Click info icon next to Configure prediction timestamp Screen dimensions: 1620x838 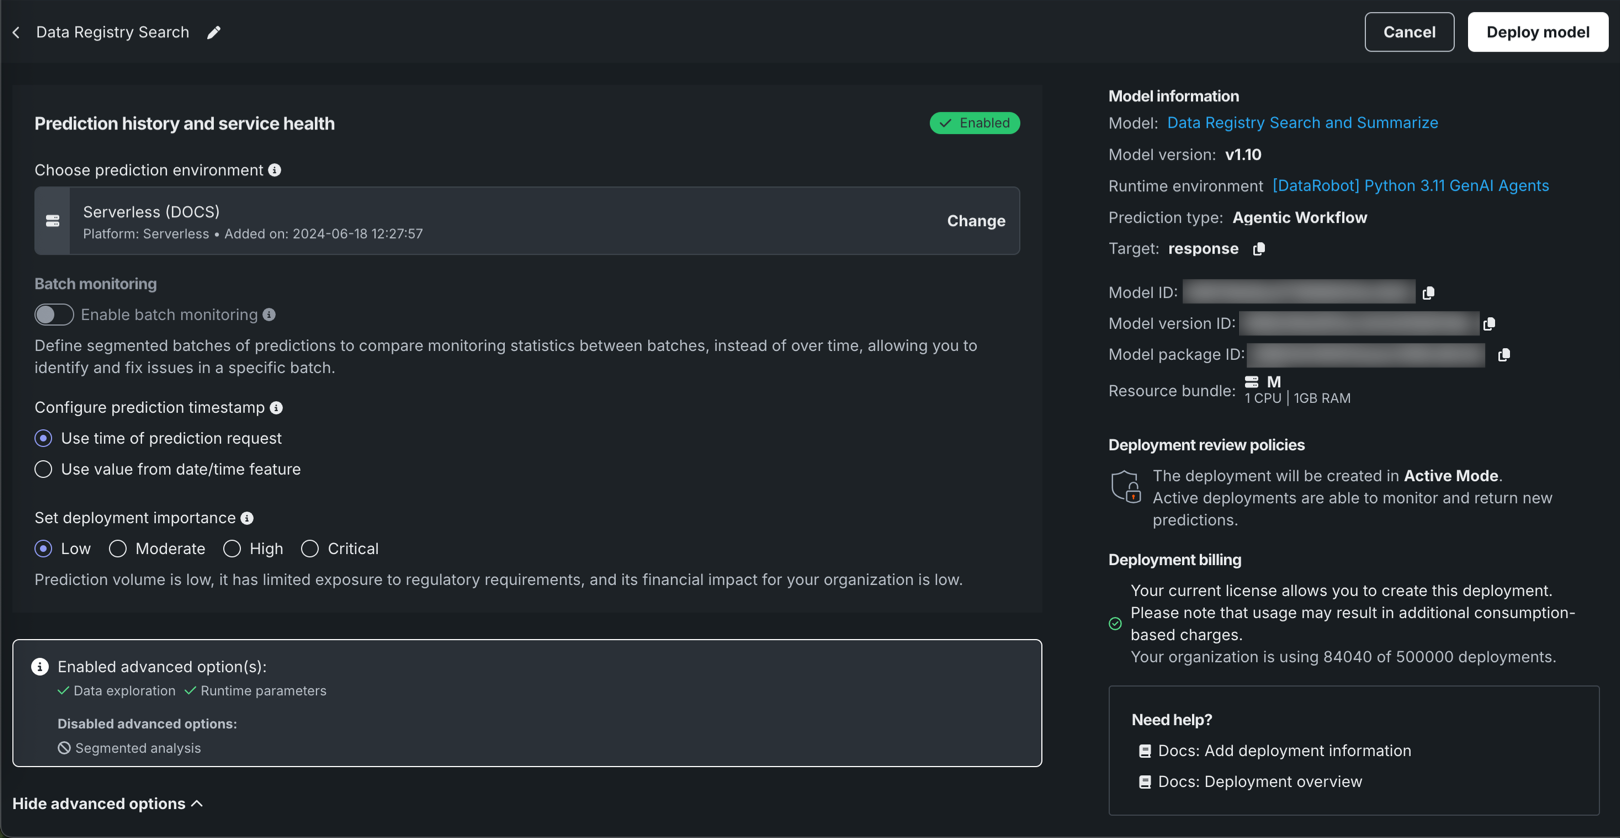tap(276, 408)
